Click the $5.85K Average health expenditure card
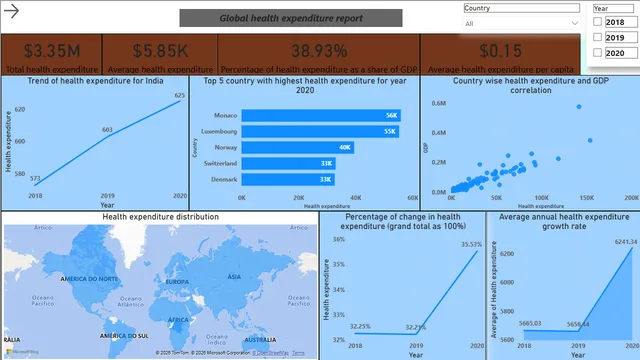This screenshot has height=360, width=640. [x=160, y=55]
